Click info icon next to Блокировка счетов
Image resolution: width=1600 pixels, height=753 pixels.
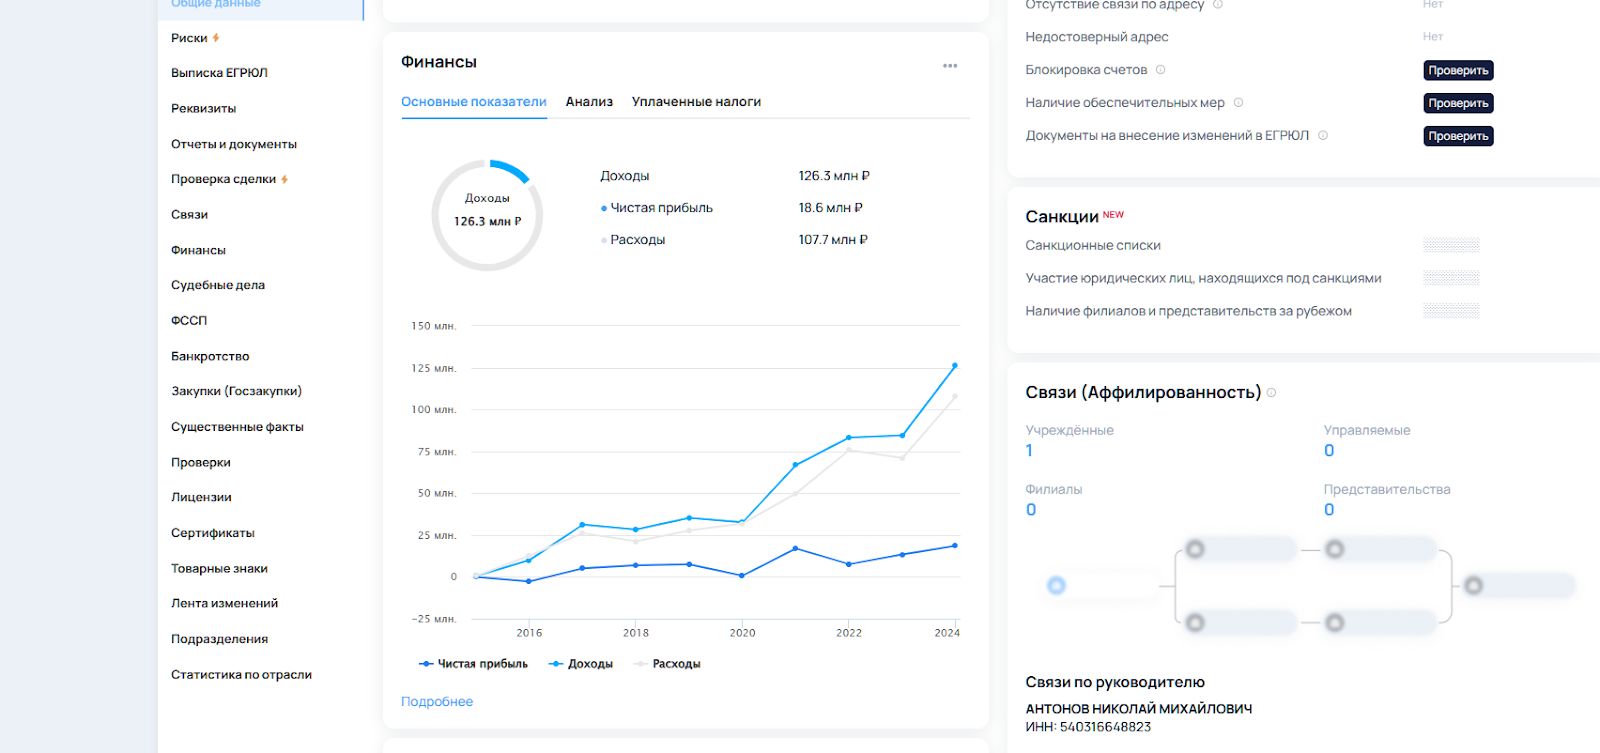(1160, 70)
